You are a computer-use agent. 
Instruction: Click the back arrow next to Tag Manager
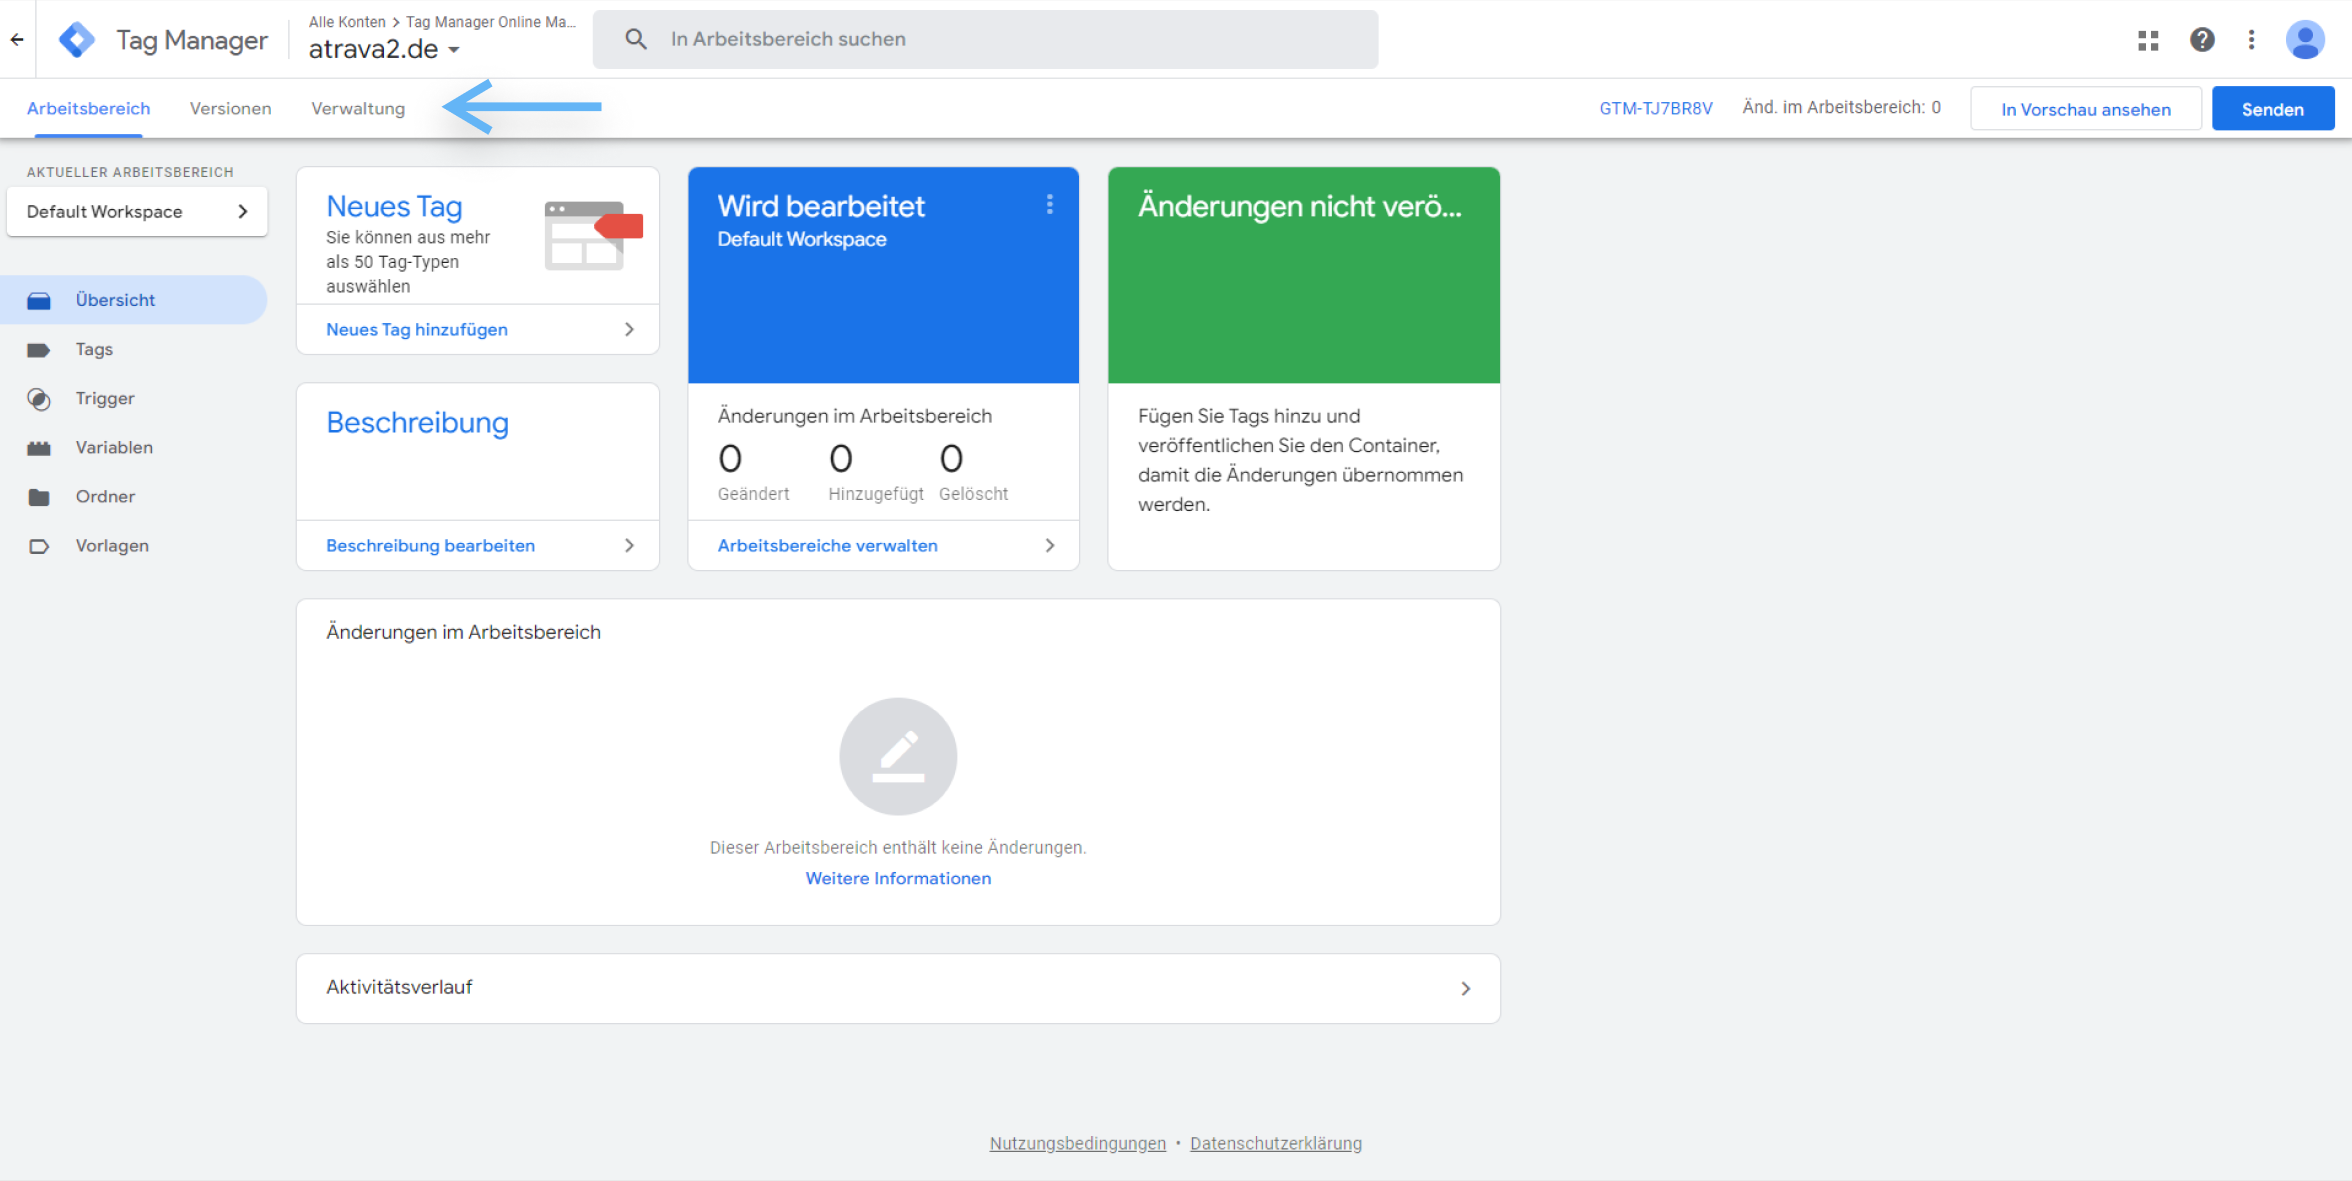point(16,39)
